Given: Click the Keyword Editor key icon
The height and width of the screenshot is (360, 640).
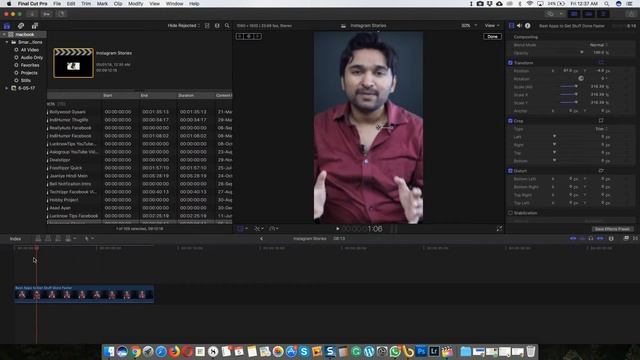Looking at the screenshot, I should tap(47, 14).
